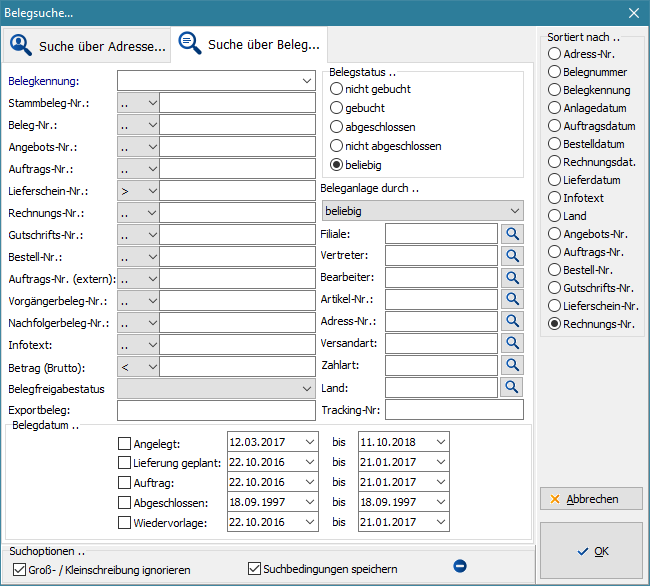Screen dimensions: 650x586
Task: Open the Adress-Nr. lookup magnifier
Action: (x=512, y=321)
